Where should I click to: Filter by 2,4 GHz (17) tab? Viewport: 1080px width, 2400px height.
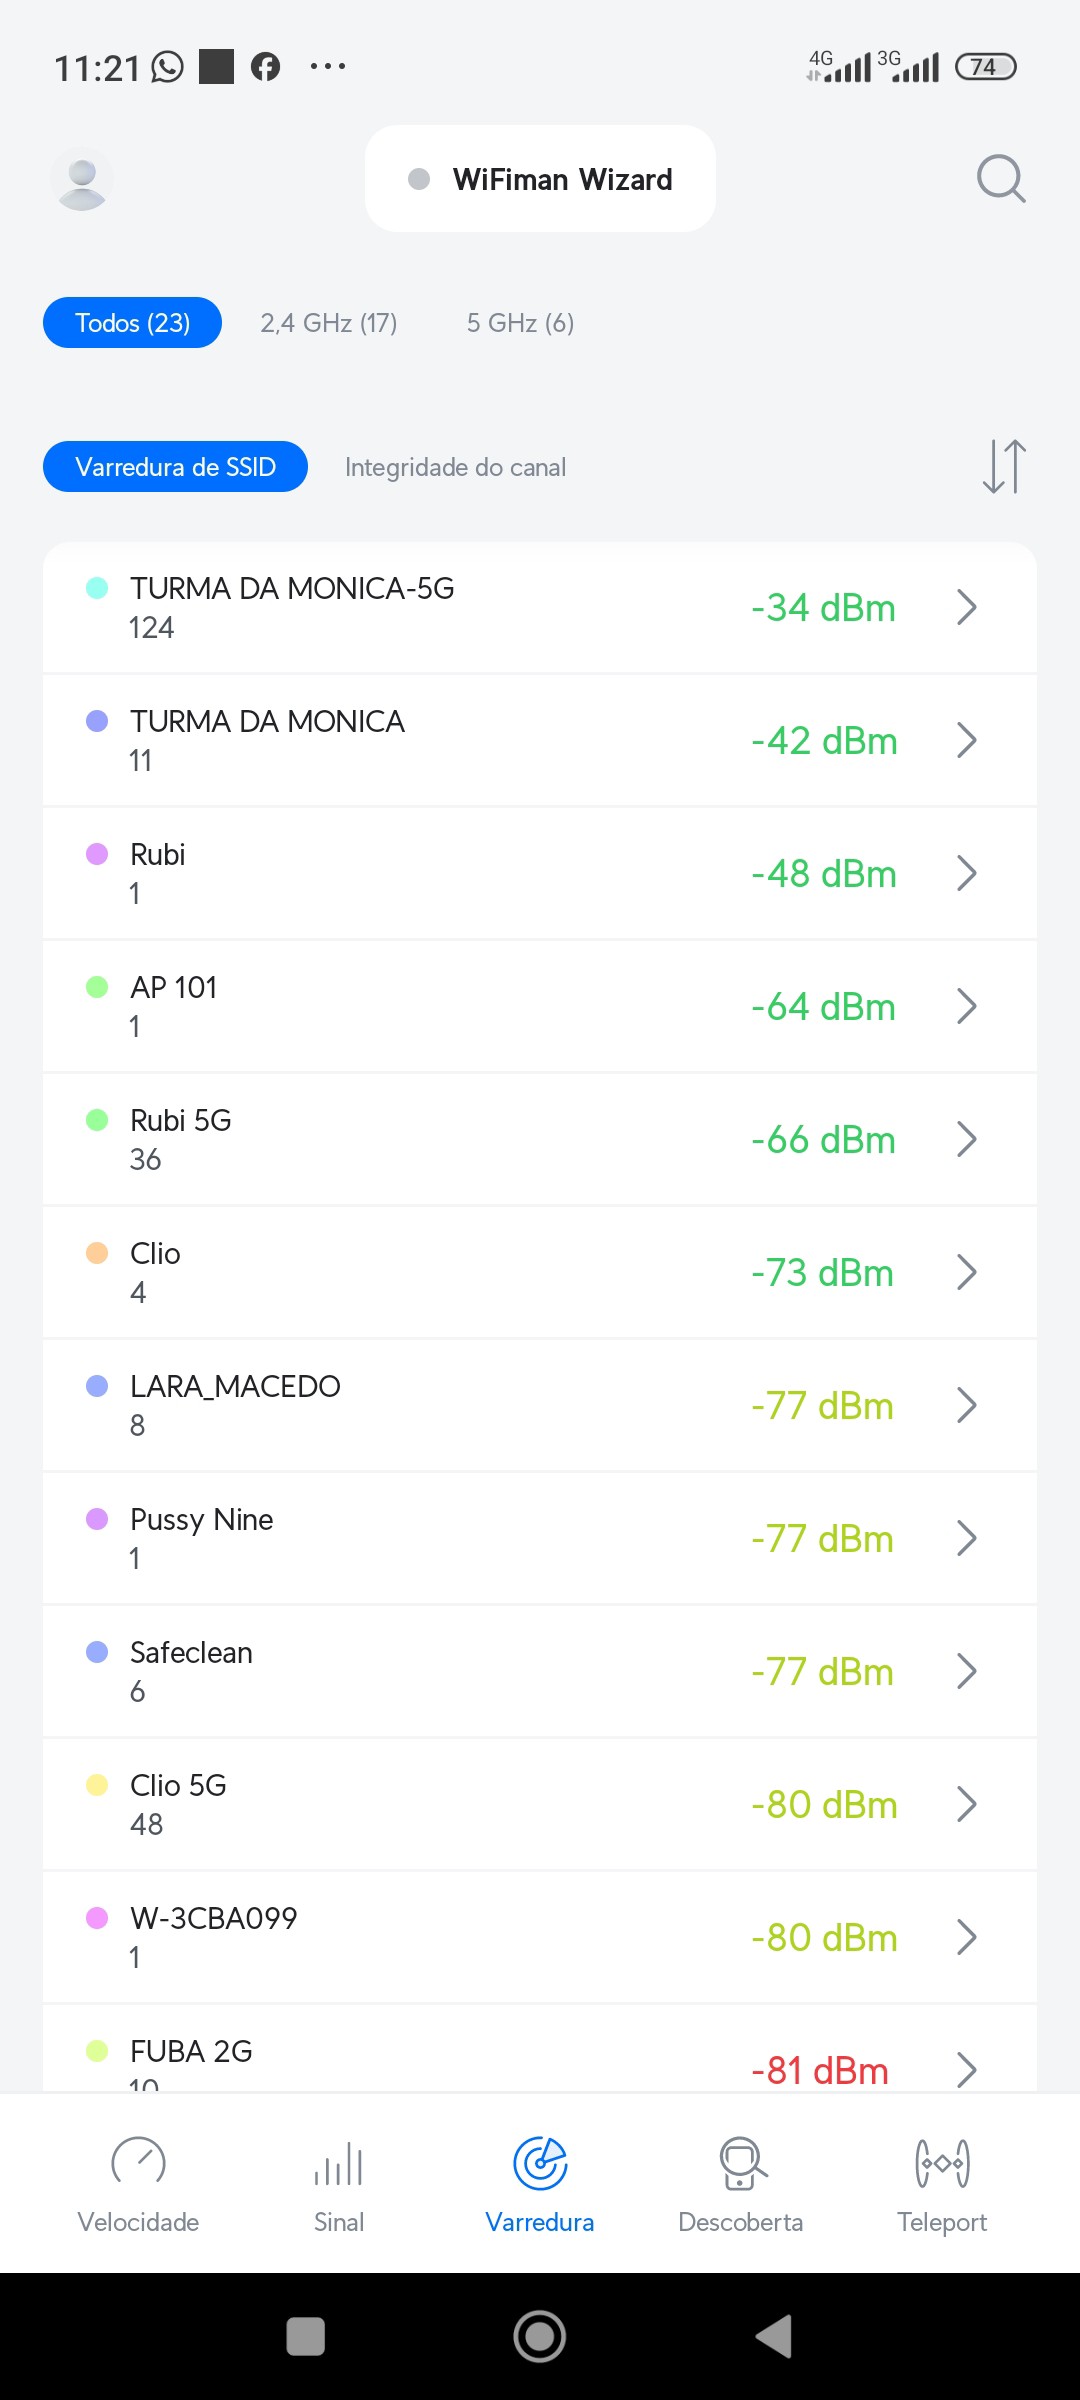tap(328, 323)
